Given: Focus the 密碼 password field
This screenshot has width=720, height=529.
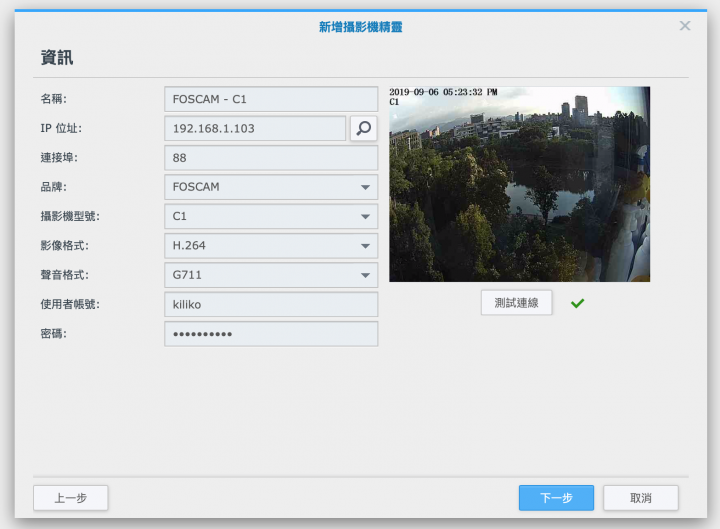Looking at the screenshot, I should click(x=271, y=334).
